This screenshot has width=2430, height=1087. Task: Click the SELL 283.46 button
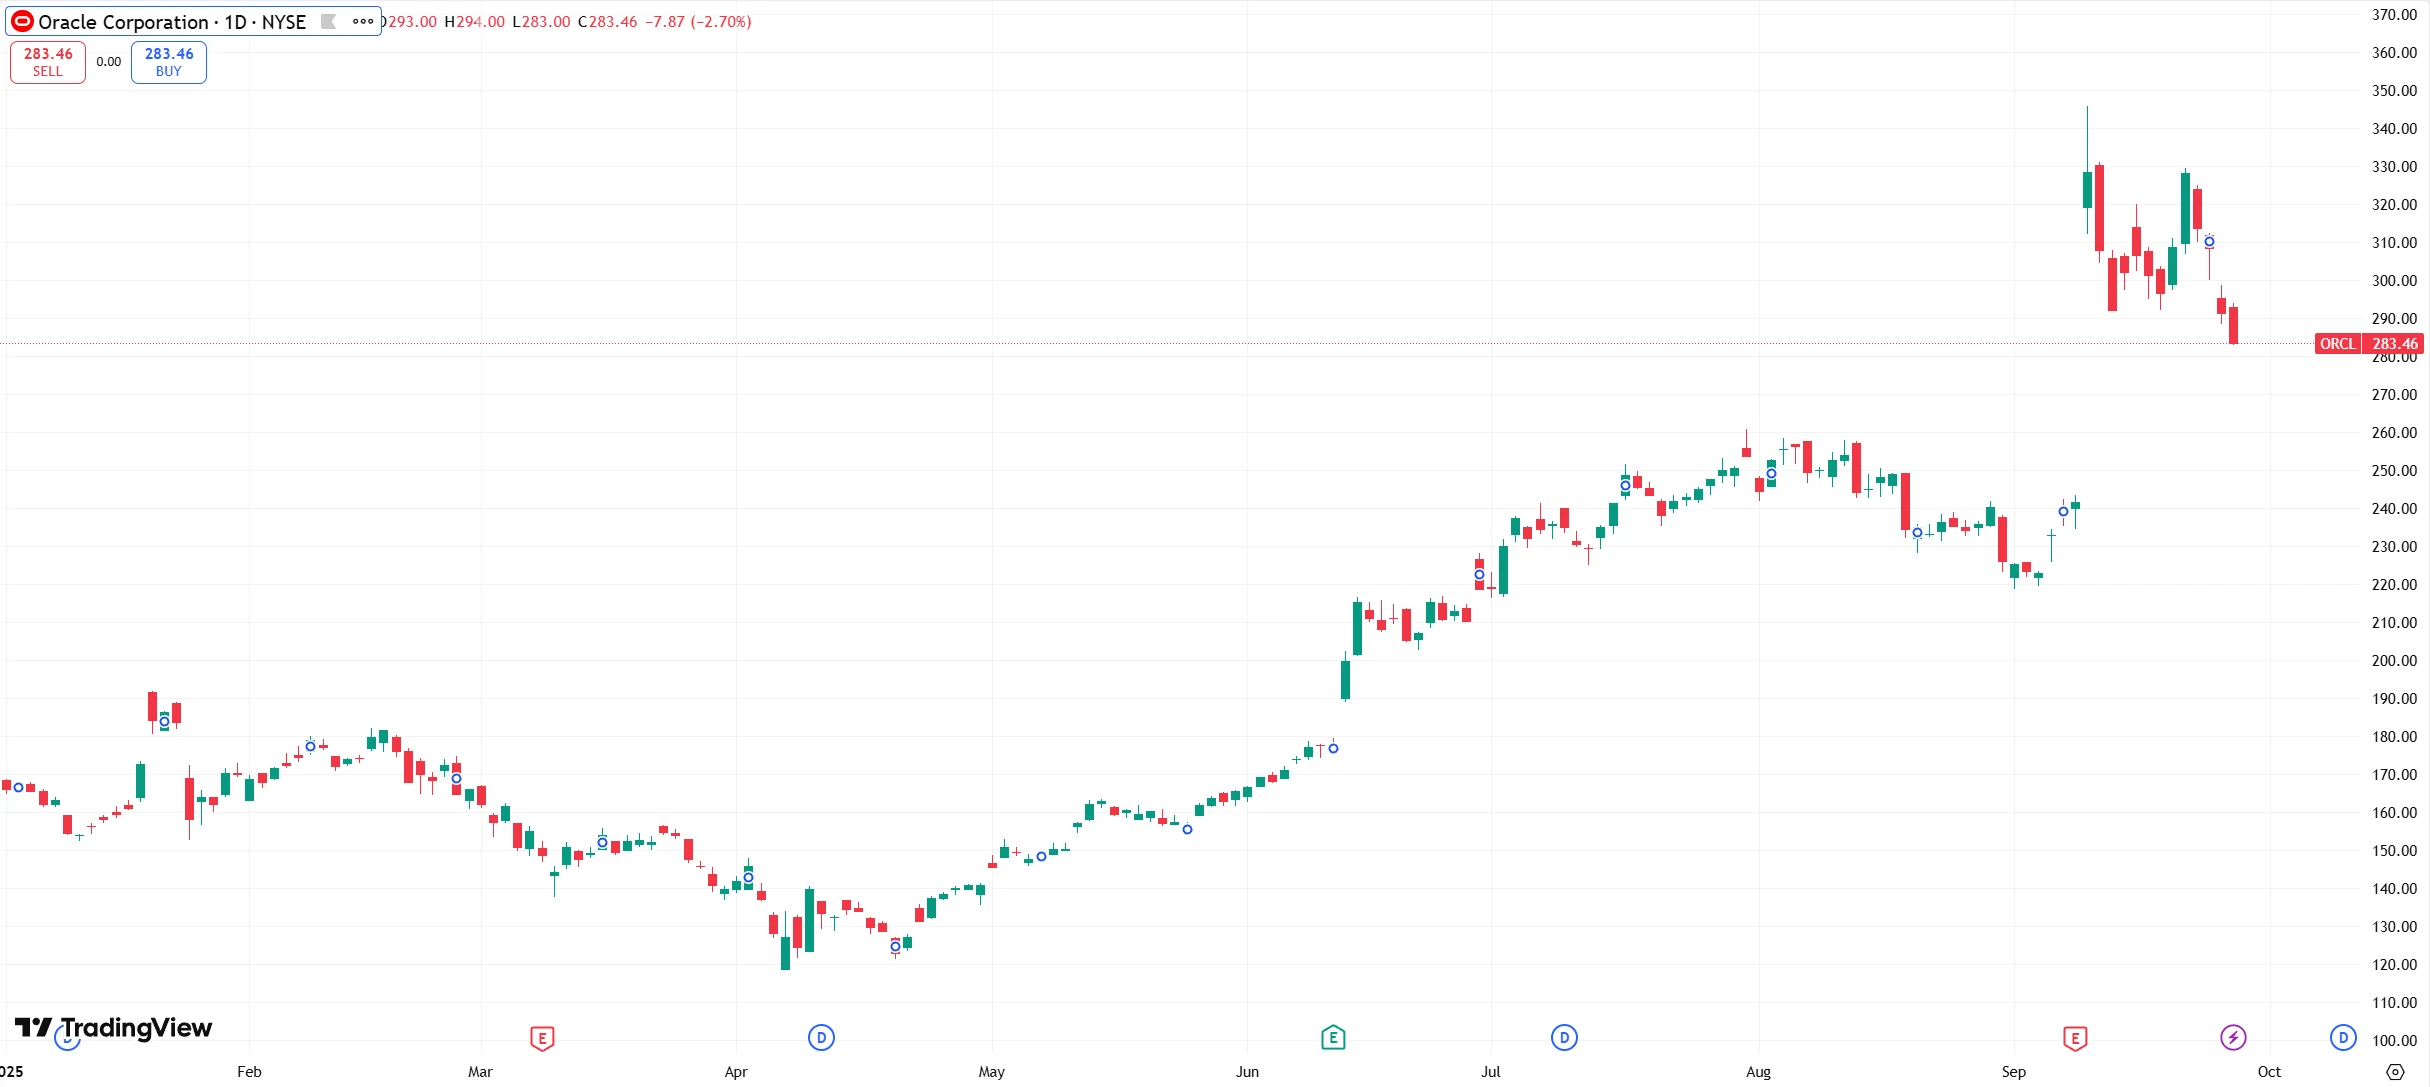(x=48, y=62)
